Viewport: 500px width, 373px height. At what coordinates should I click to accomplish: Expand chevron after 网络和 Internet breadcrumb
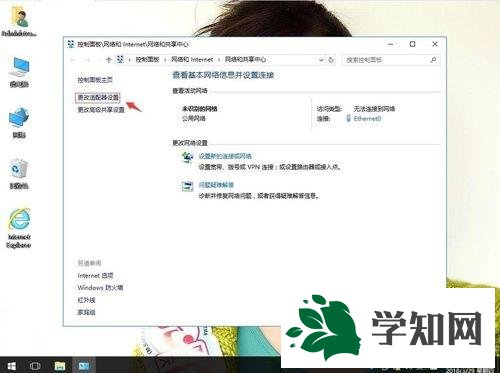click(x=219, y=60)
